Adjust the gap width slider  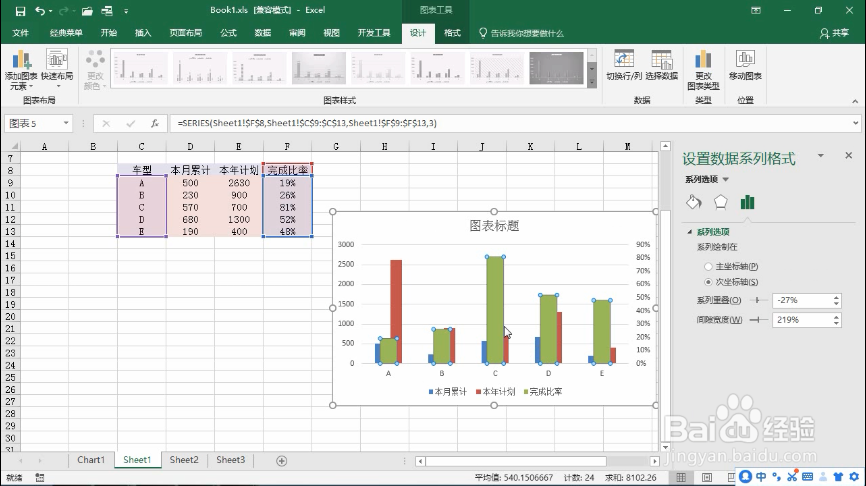[758, 319]
